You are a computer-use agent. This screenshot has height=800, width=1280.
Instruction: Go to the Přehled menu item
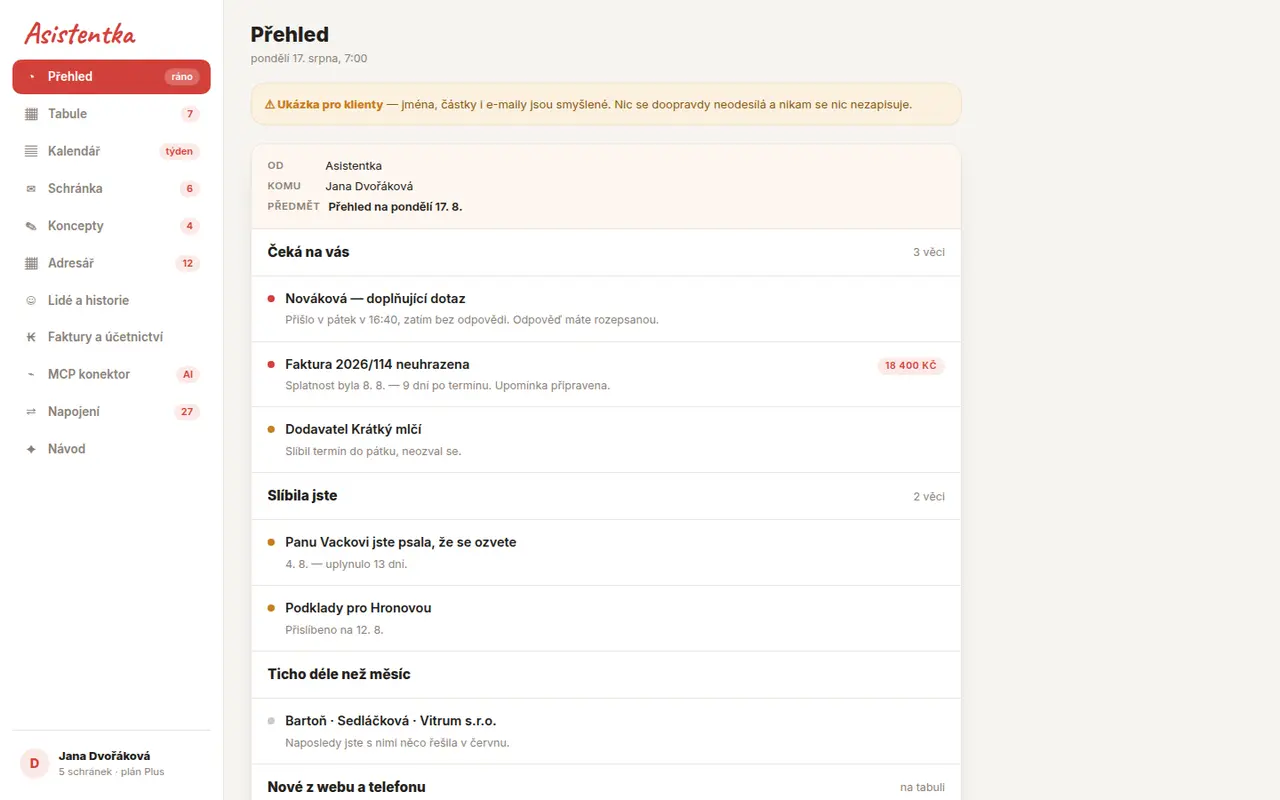[x=111, y=77]
